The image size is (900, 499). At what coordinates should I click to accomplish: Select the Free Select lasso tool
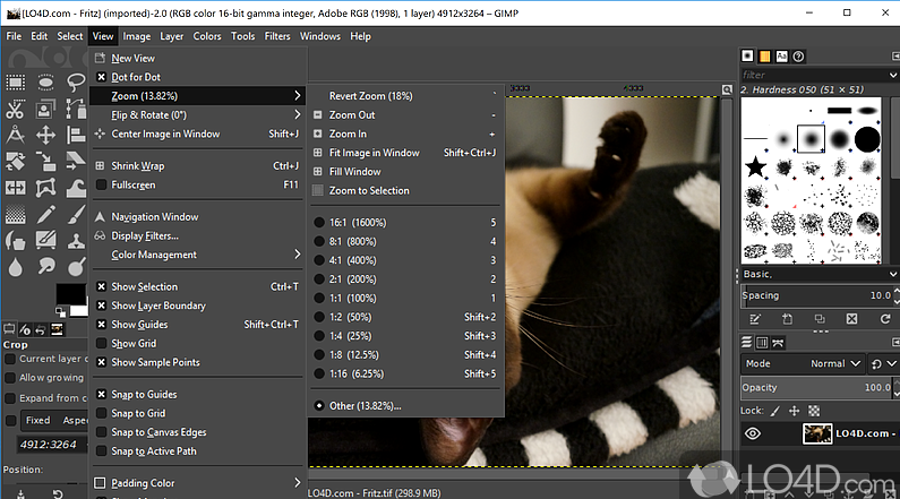coord(76,82)
